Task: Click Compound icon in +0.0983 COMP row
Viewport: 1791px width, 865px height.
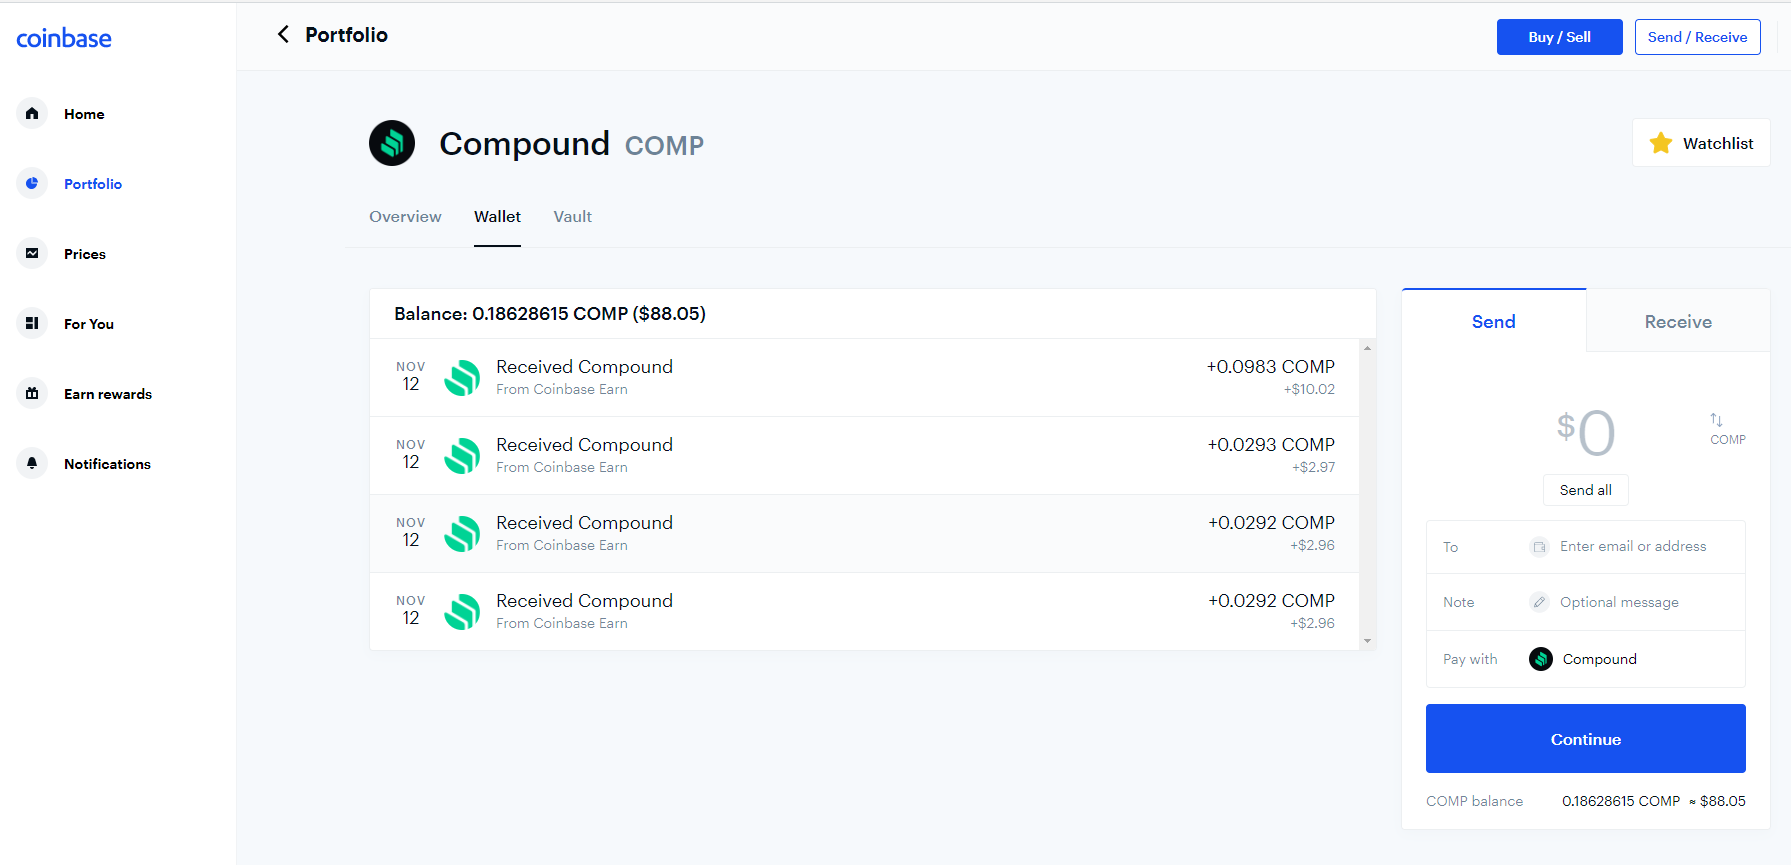Action: [462, 378]
